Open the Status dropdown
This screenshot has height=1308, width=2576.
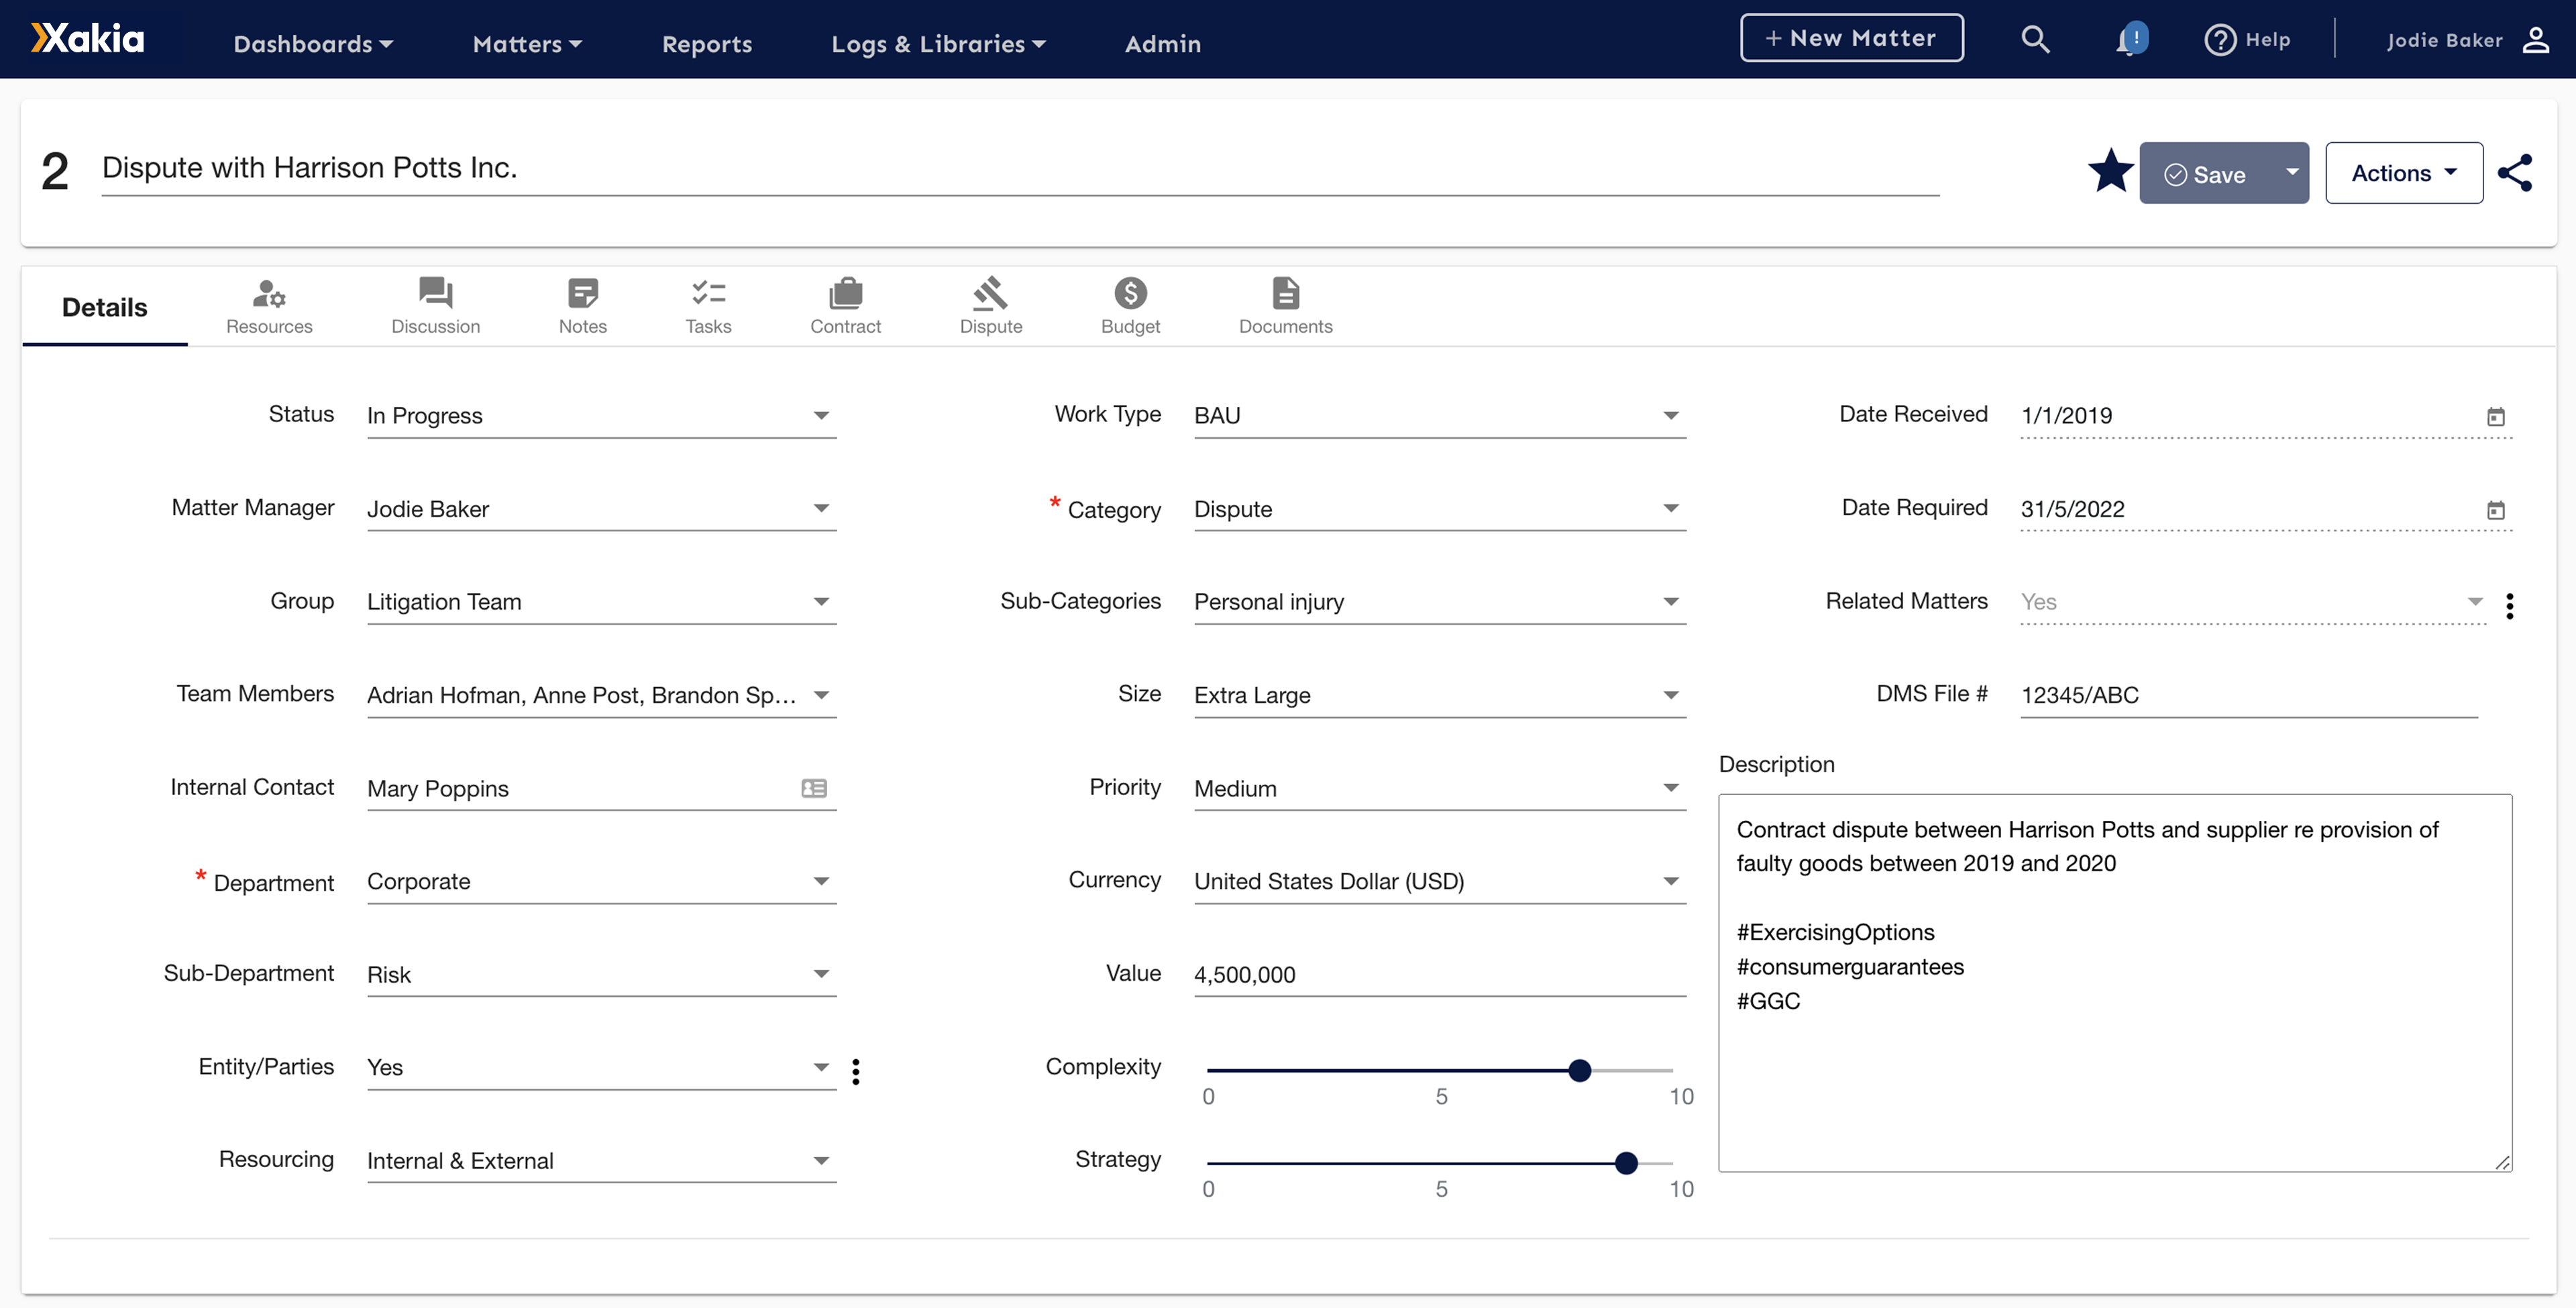pyautogui.click(x=821, y=414)
